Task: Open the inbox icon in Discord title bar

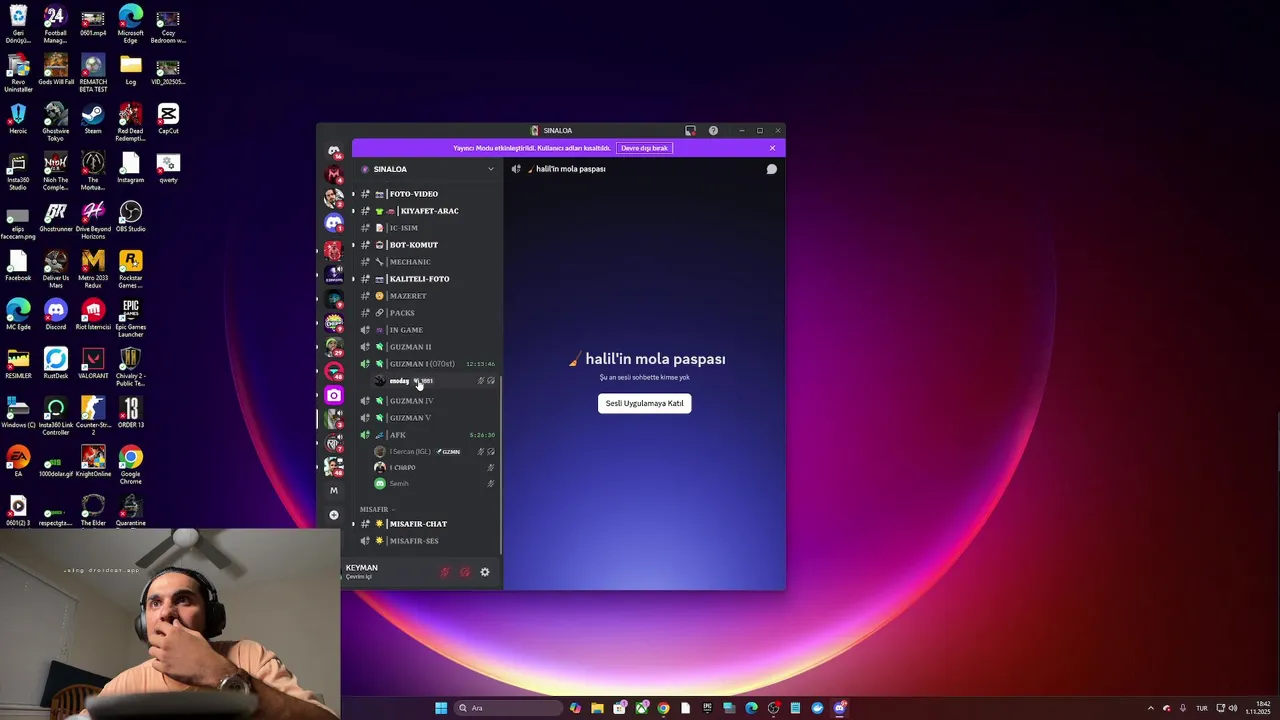Action: coord(690,130)
